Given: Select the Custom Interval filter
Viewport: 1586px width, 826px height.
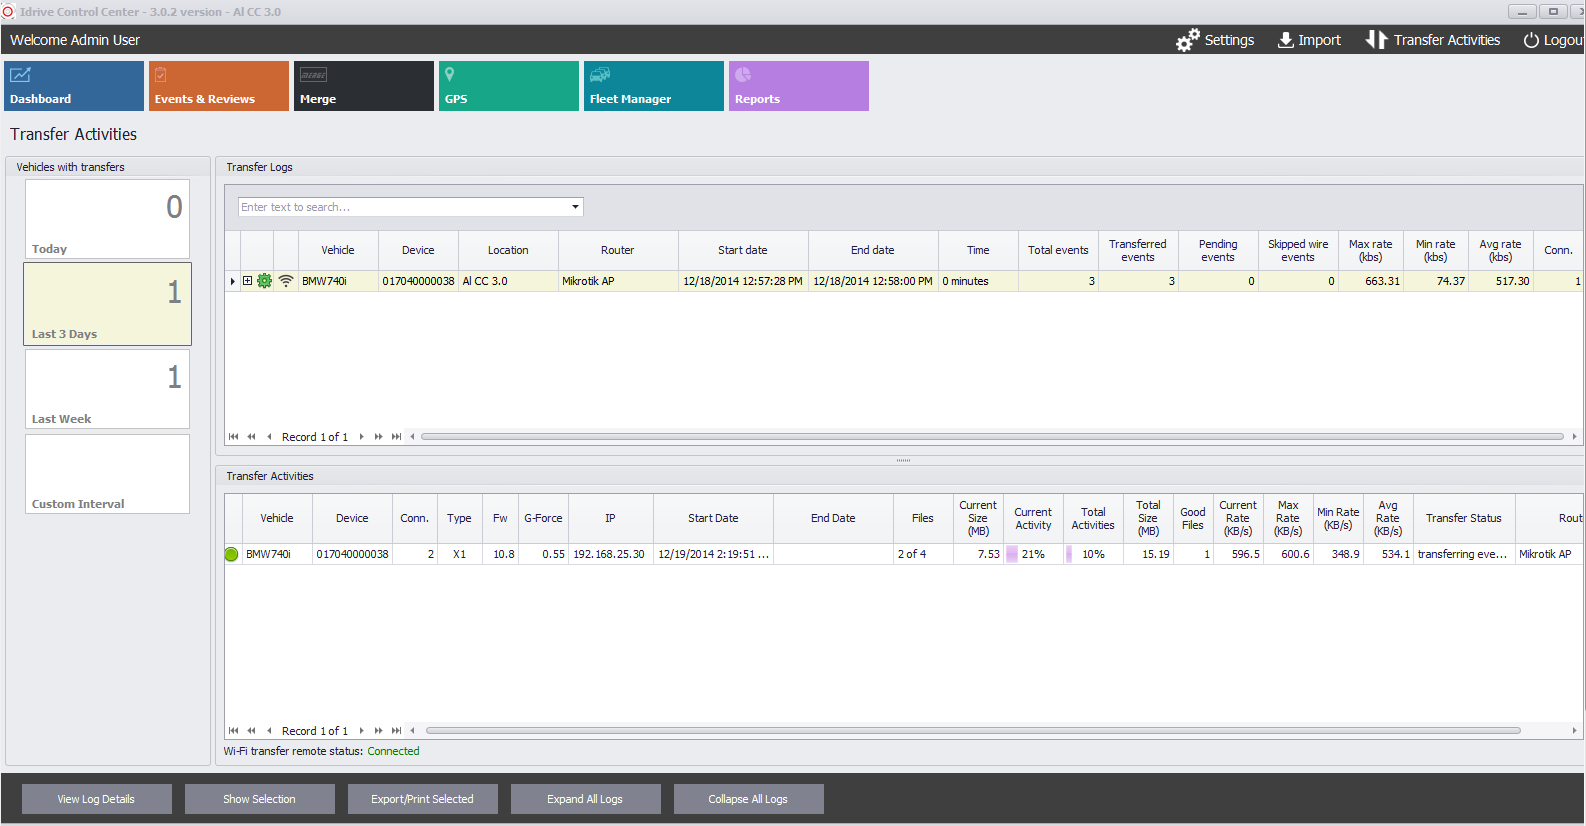Looking at the screenshot, I should coord(107,474).
